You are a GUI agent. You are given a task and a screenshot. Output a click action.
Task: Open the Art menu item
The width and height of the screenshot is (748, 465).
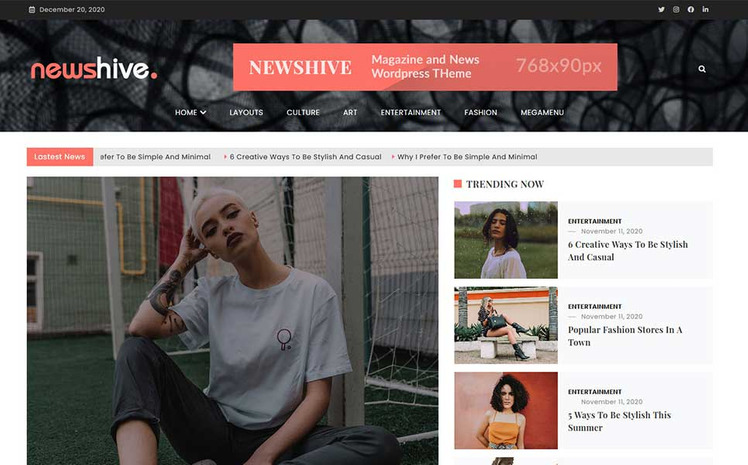point(350,112)
